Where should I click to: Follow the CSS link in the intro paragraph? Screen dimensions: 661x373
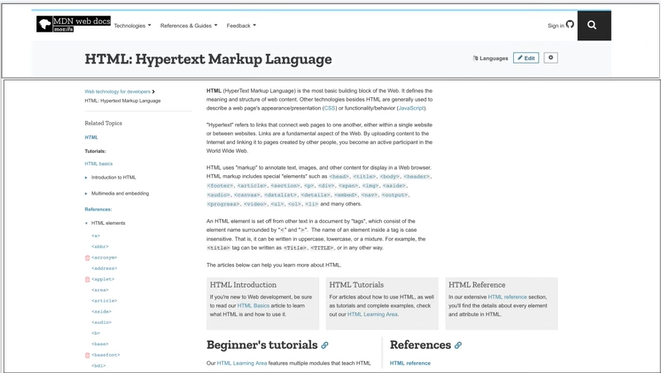tap(330, 108)
